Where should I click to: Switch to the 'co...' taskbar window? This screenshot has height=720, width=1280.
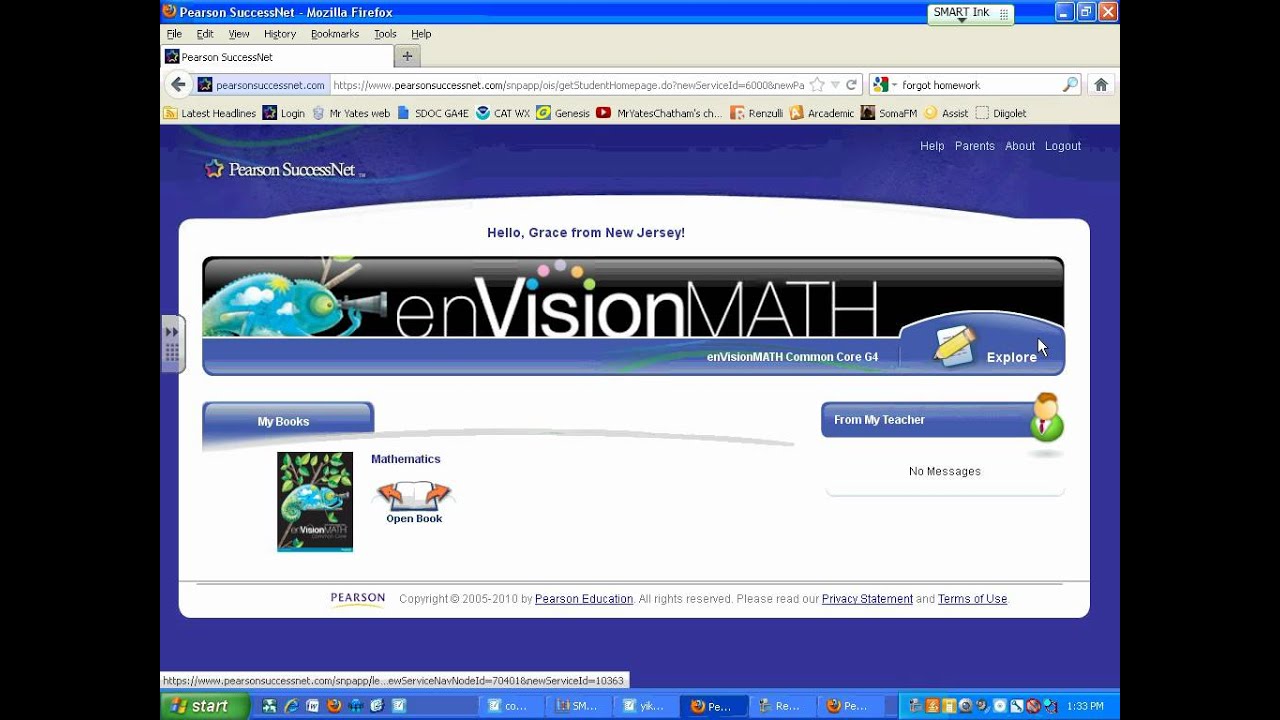point(512,706)
